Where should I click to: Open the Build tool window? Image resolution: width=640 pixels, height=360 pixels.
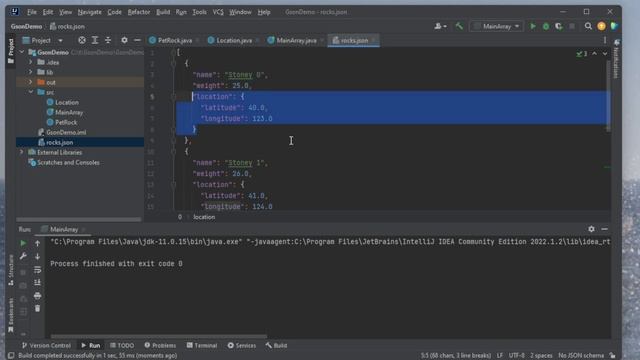tap(276, 345)
